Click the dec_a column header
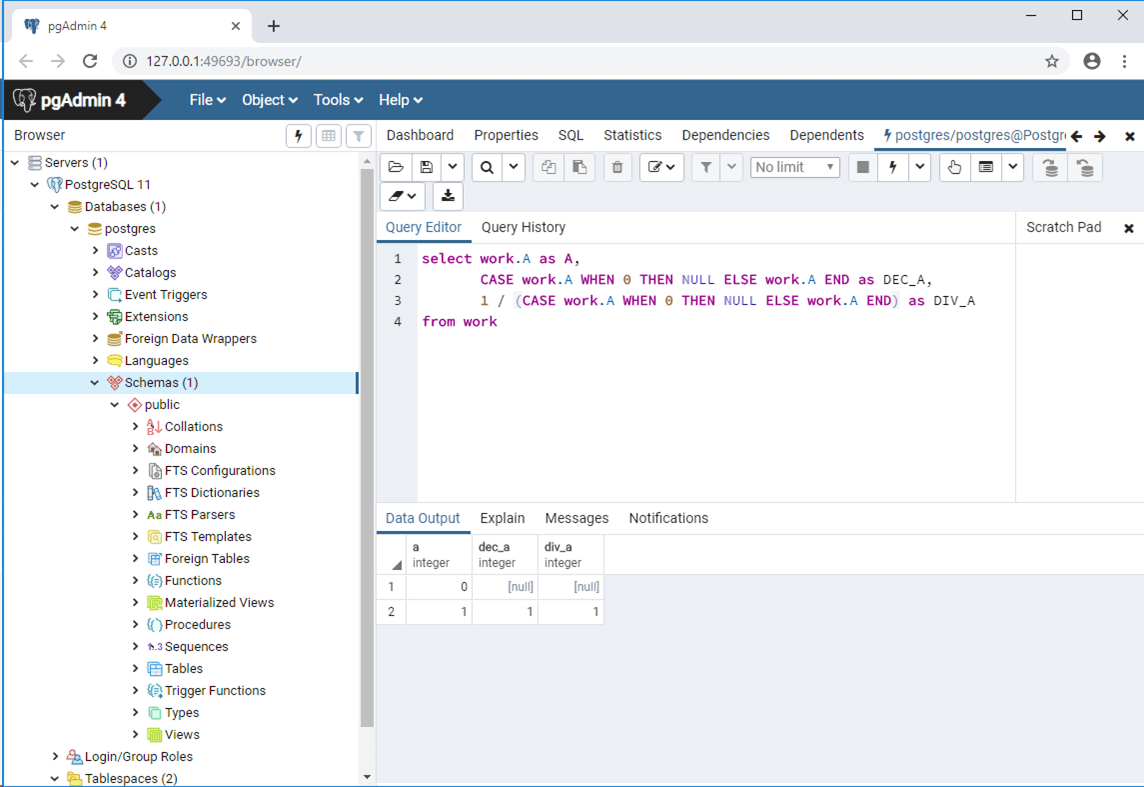Screen dimensions: 1144x787 pos(505,554)
